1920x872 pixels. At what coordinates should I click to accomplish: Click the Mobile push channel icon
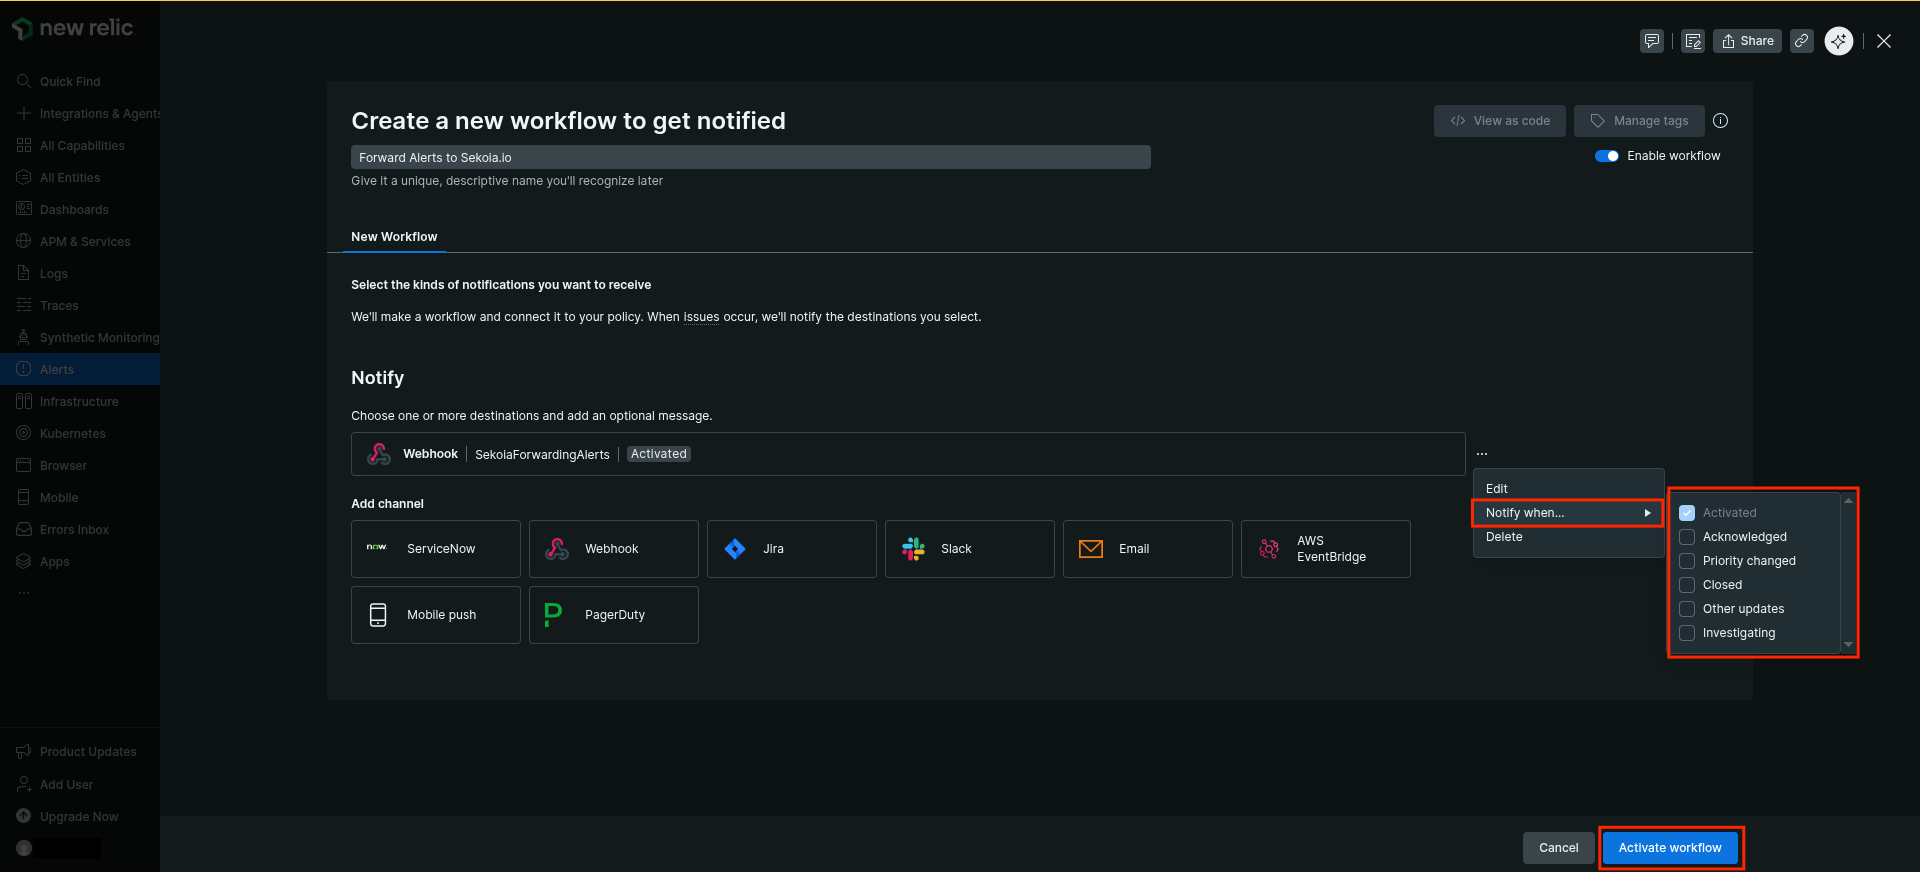click(x=378, y=615)
